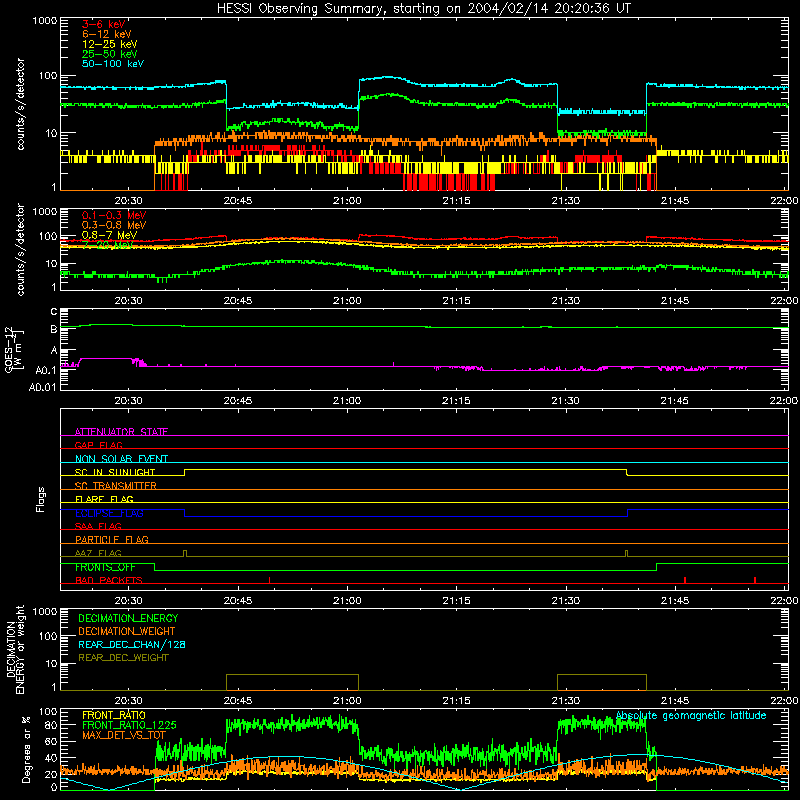The height and width of the screenshot is (800, 800).
Task: Select the FRONTS_OFF flag label
Action: 105,567
